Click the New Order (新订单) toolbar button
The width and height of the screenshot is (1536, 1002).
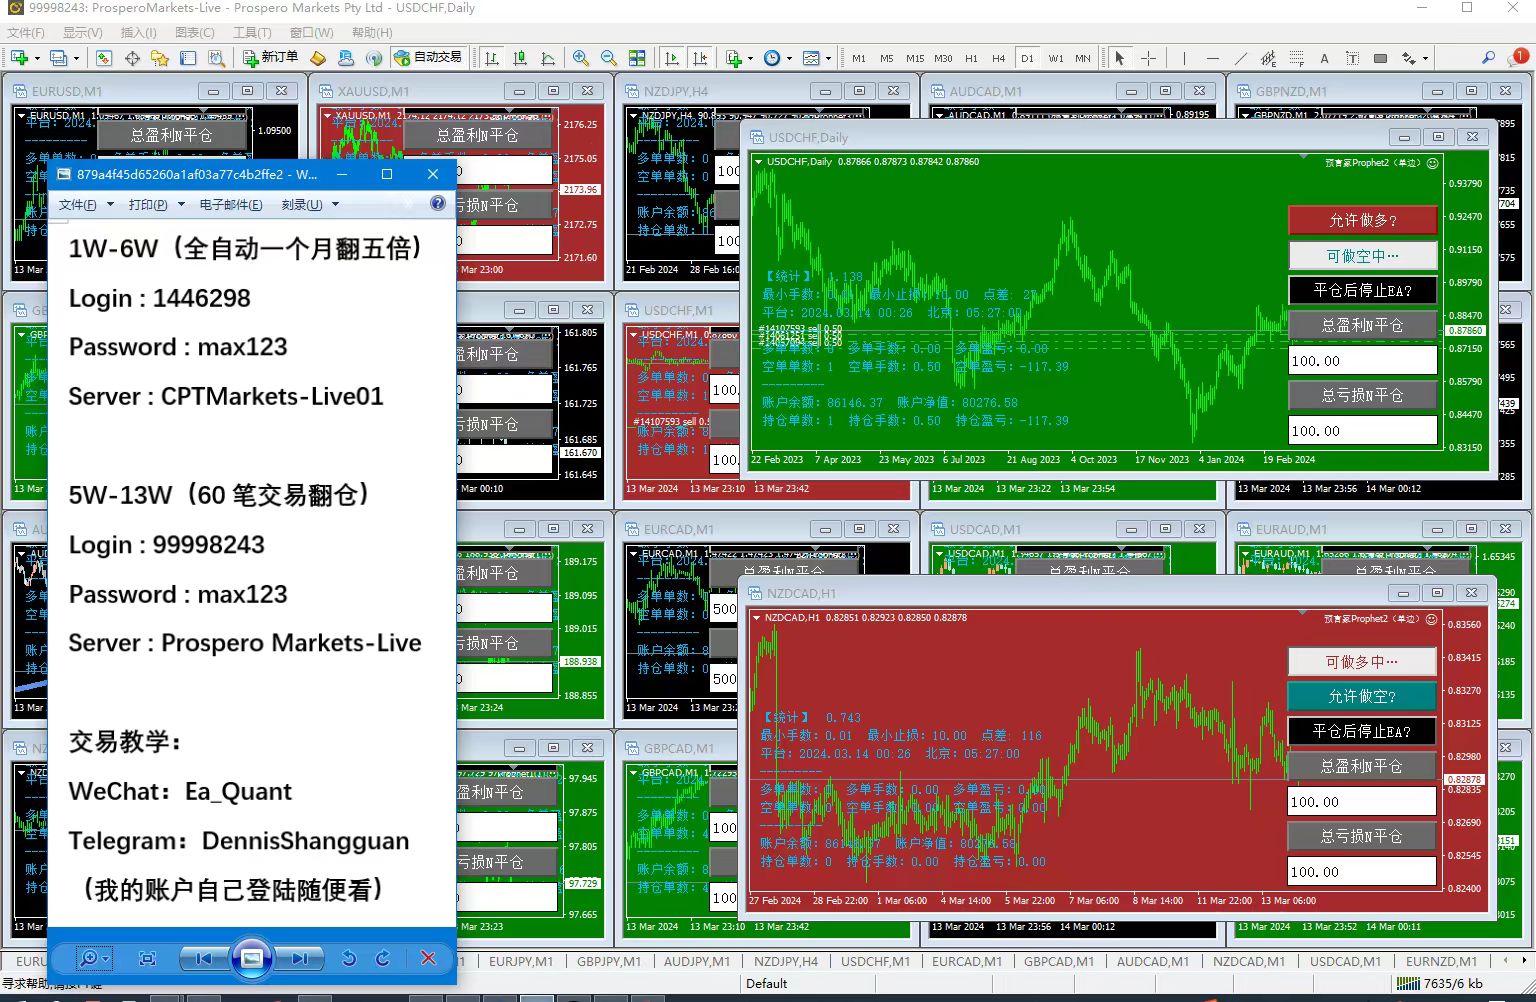point(270,58)
